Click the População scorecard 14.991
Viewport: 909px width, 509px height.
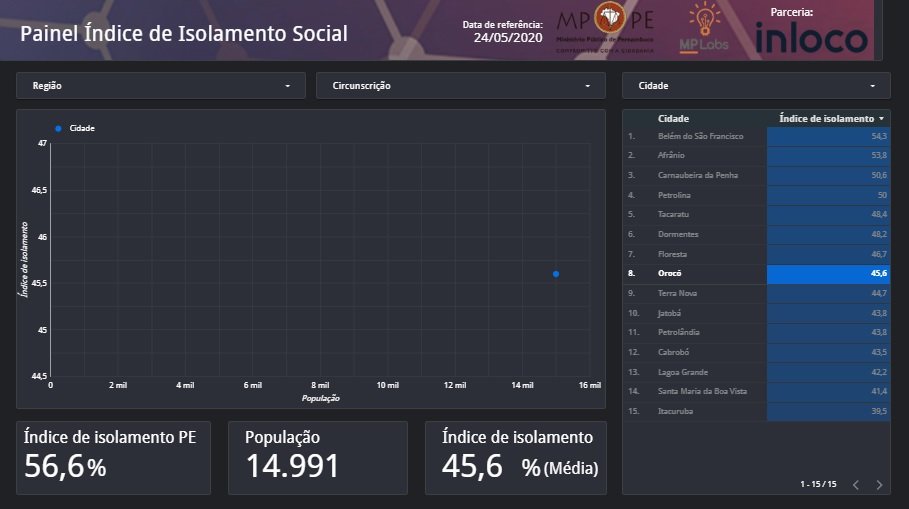click(317, 457)
